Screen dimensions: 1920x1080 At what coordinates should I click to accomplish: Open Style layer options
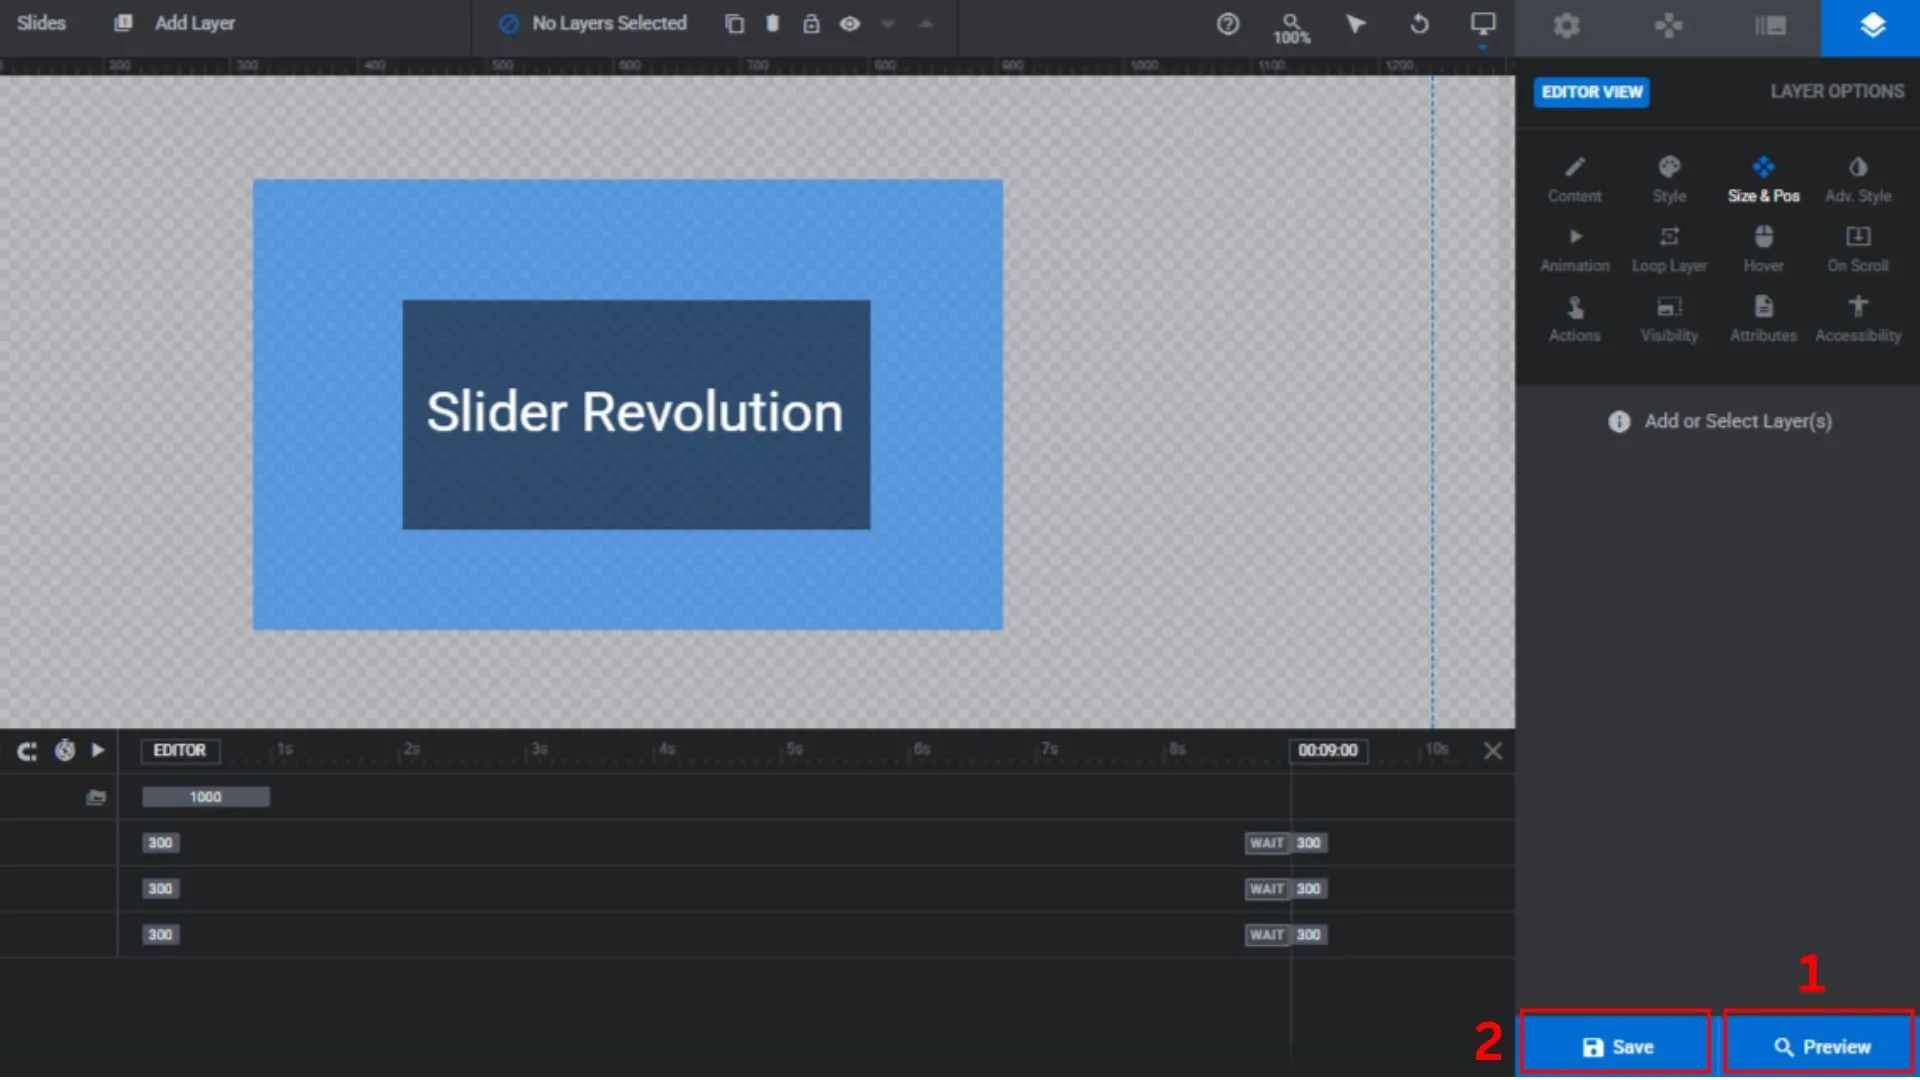(x=1669, y=180)
